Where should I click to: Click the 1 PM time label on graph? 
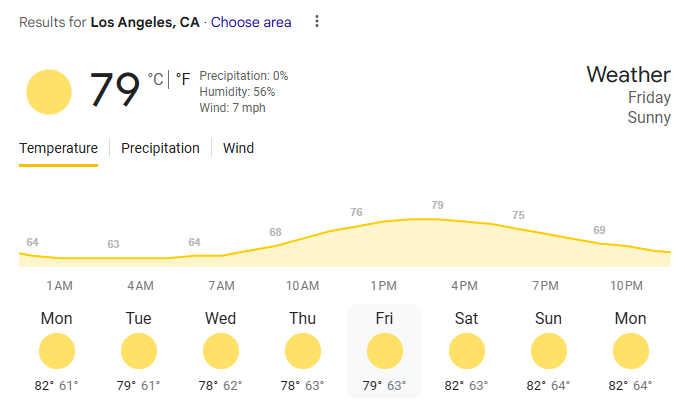[384, 286]
